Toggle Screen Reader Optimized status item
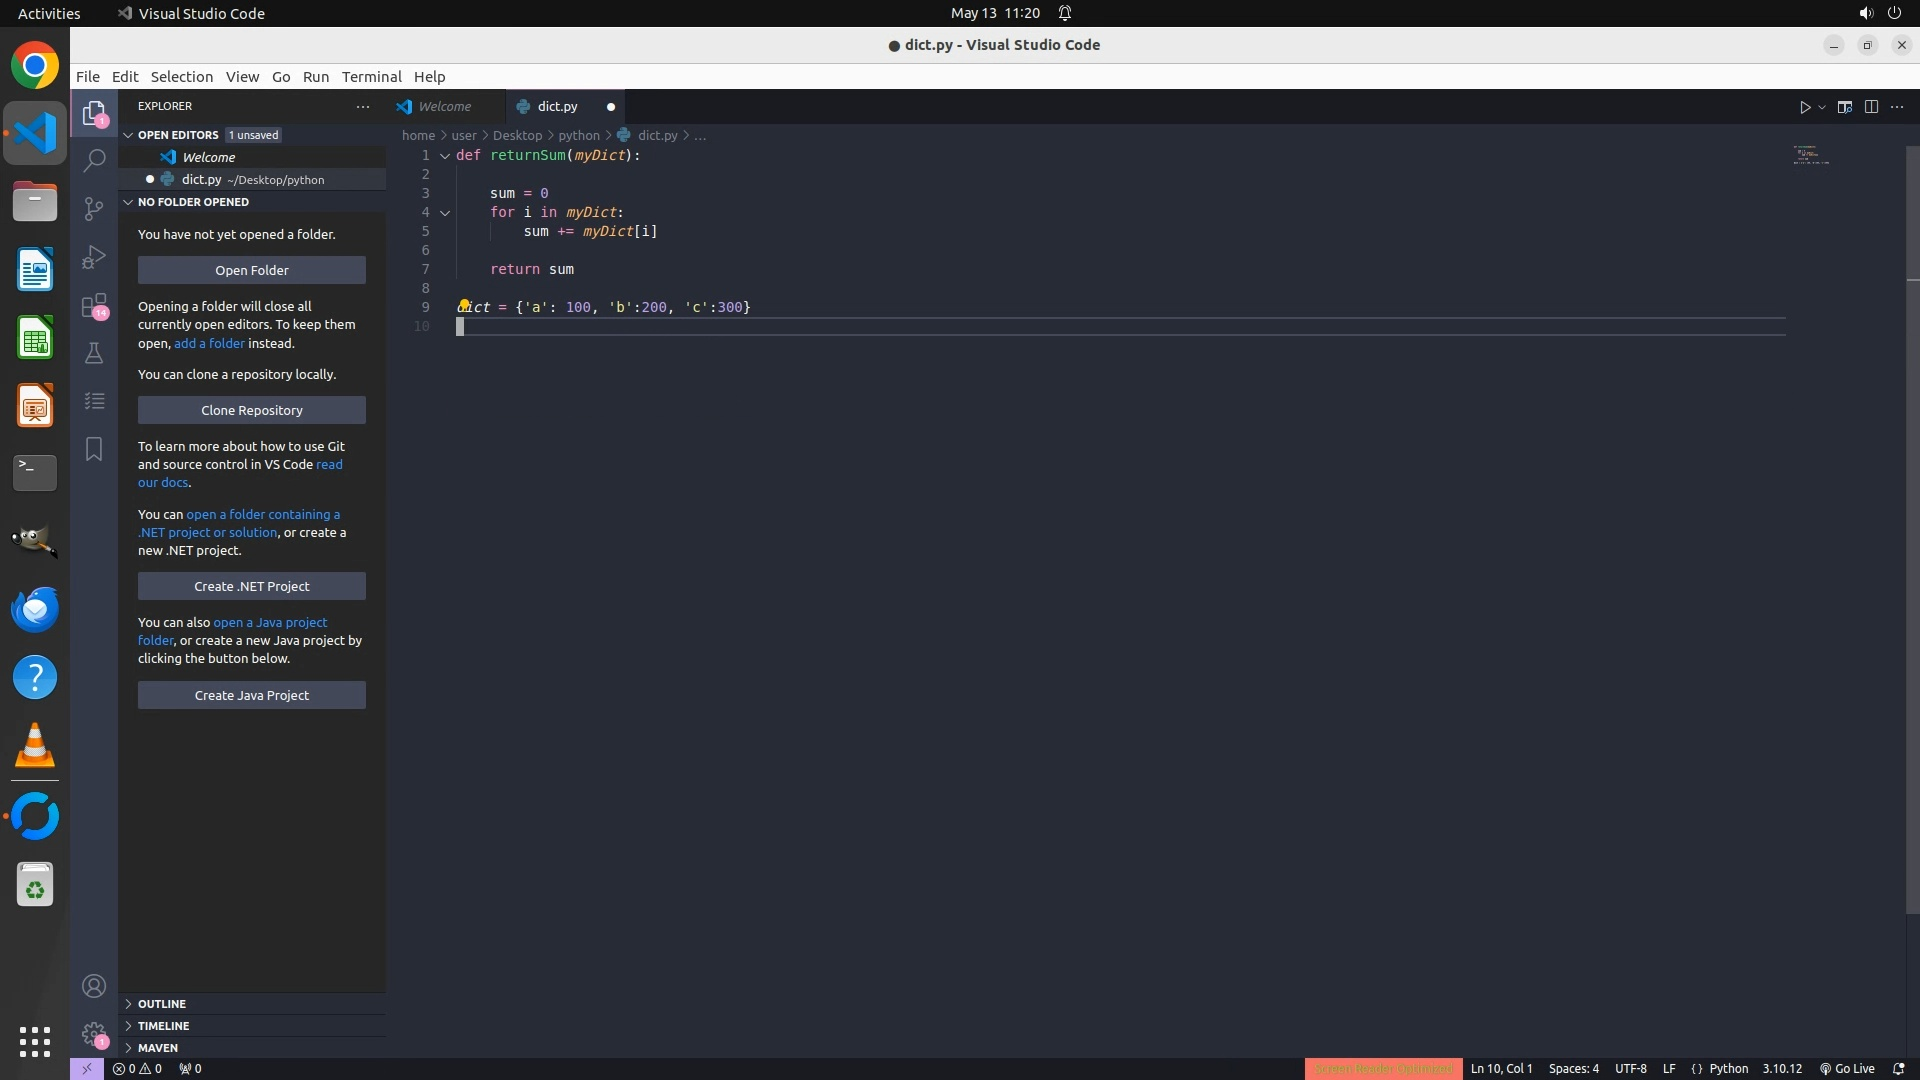 pyautogui.click(x=1383, y=1069)
